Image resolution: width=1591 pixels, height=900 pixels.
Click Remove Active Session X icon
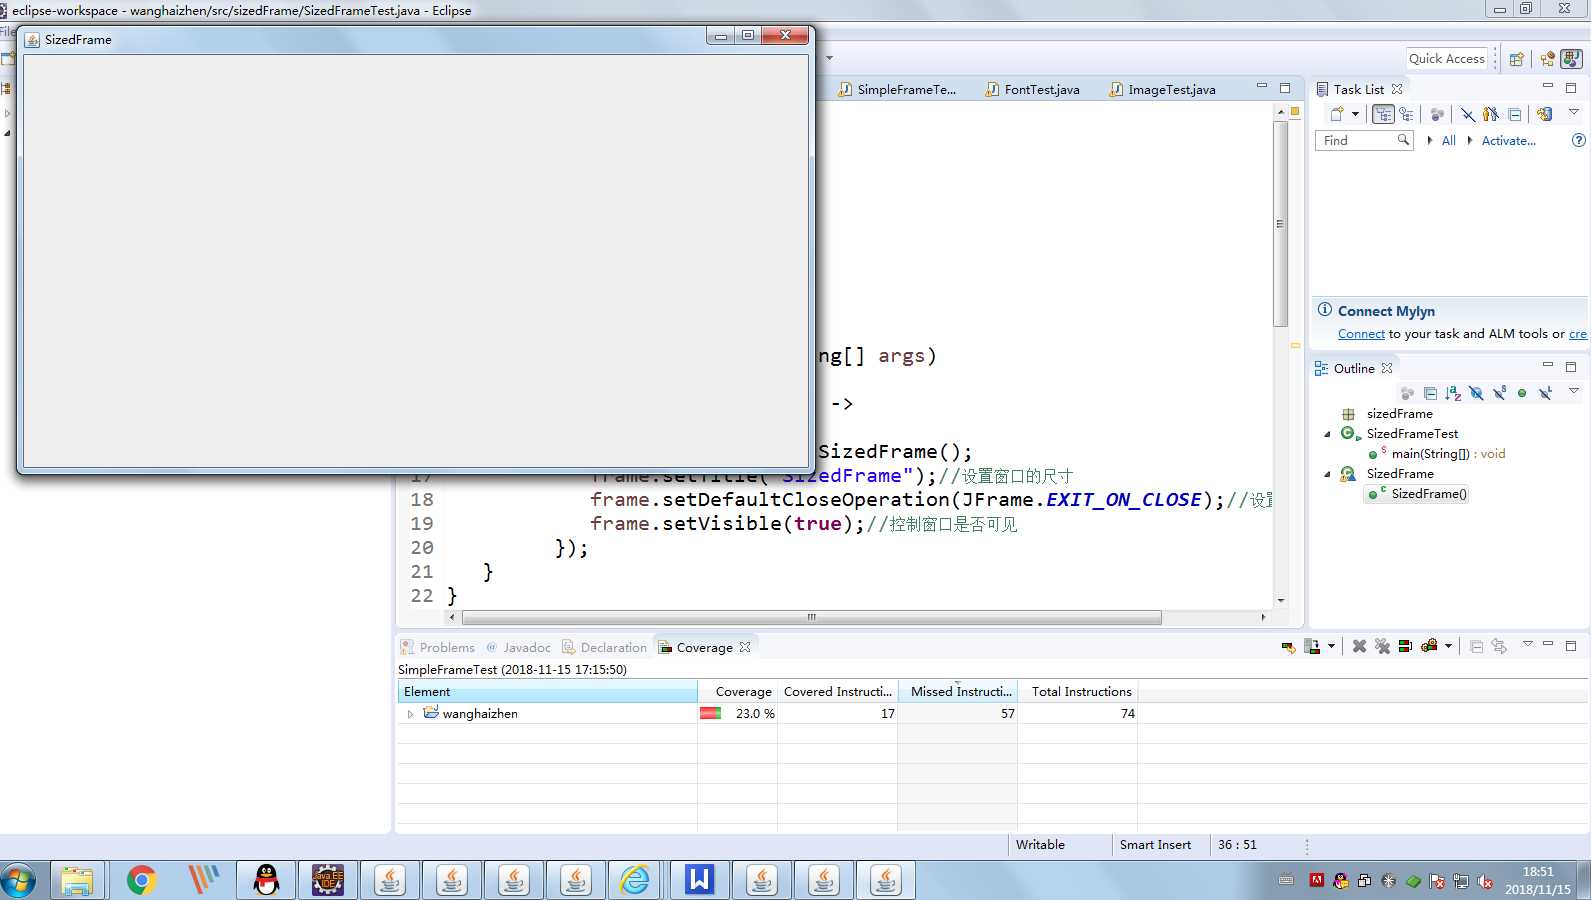pyautogui.click(x=1359, y=646)
